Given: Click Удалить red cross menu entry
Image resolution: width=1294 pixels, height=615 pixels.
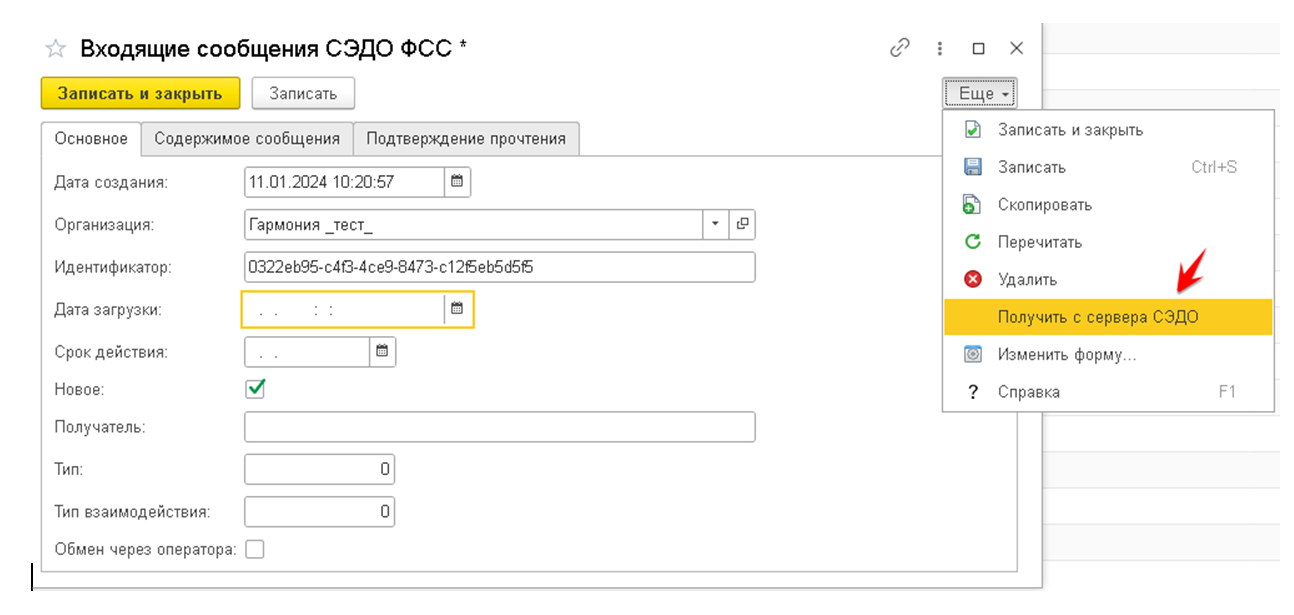Looking at the screenshot, I should click(x=1027, y=280).
